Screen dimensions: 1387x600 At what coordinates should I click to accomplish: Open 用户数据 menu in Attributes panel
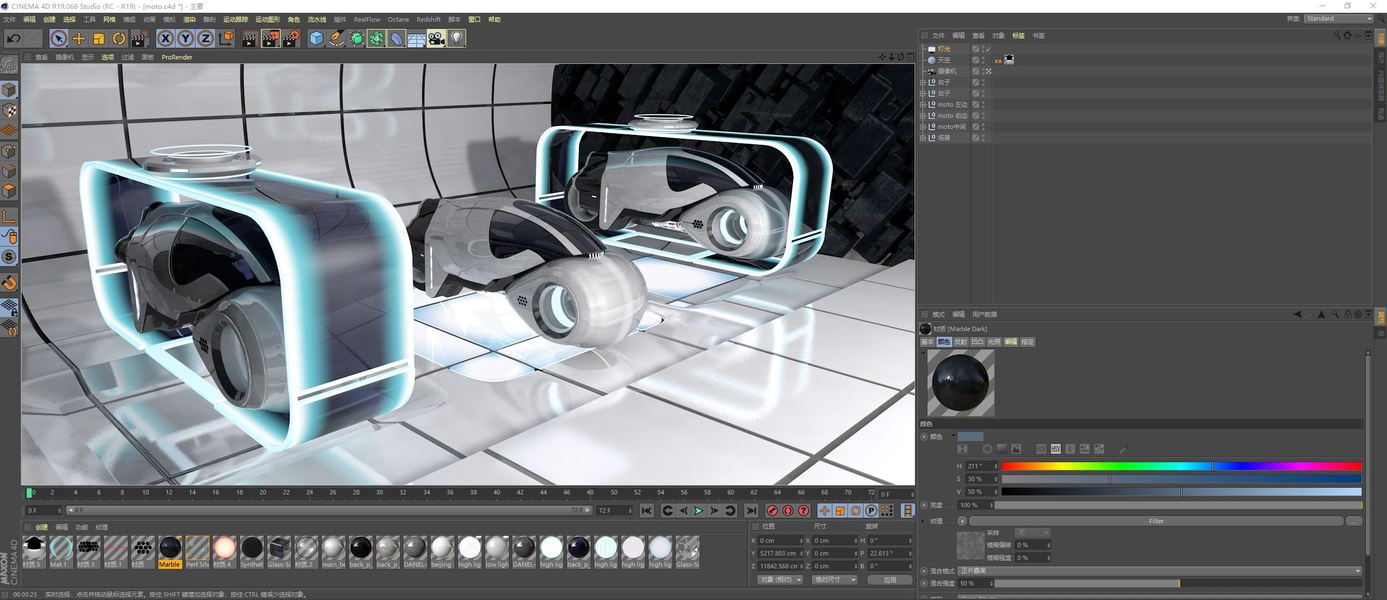tap(984, 314)
